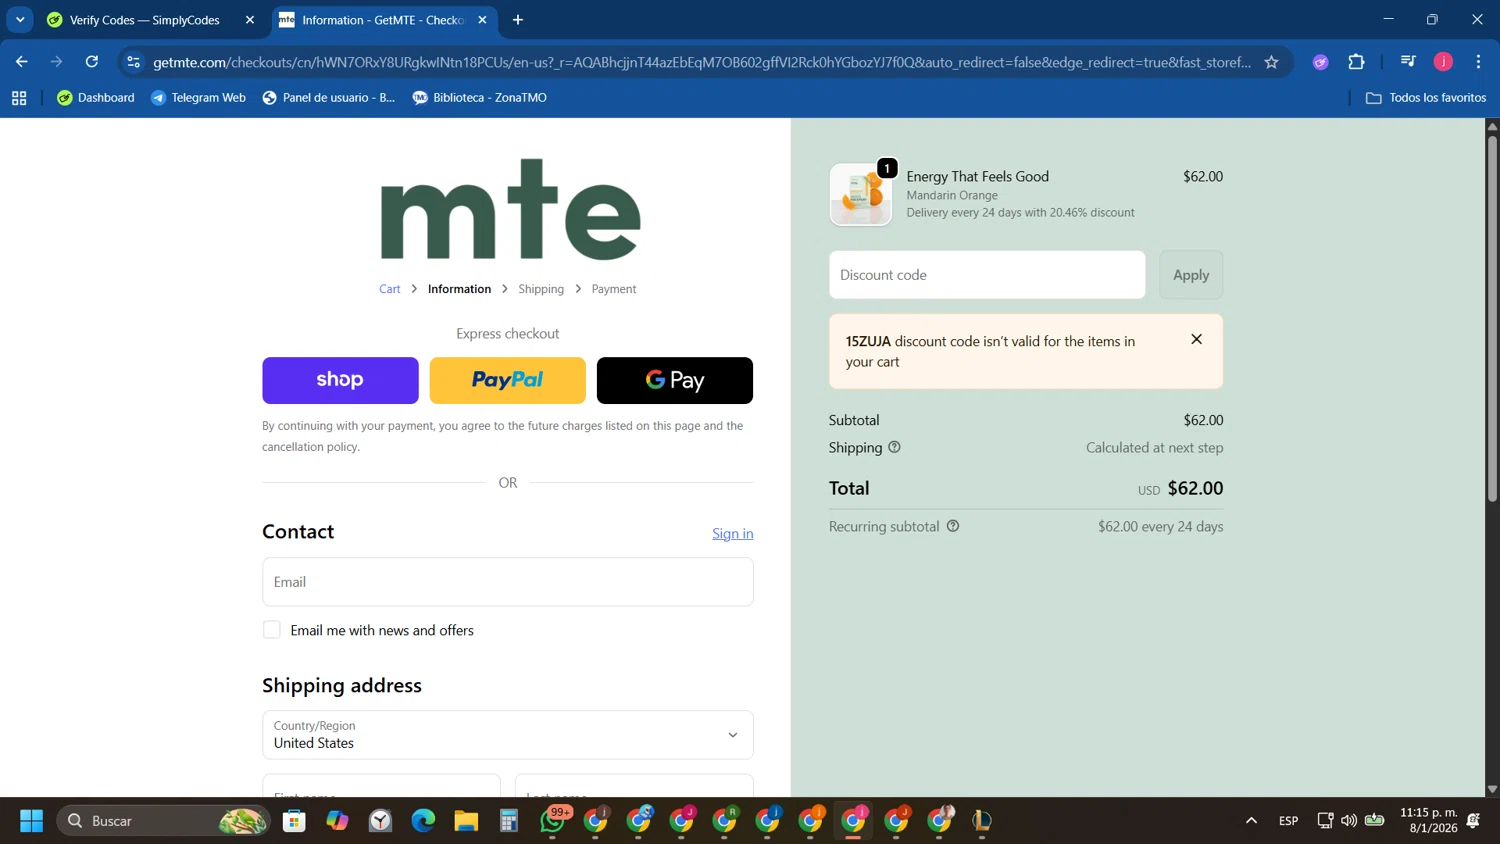Dismiss the 15ZUJA invalid code message
1500x844 pixels.
tap(1196, 339)
